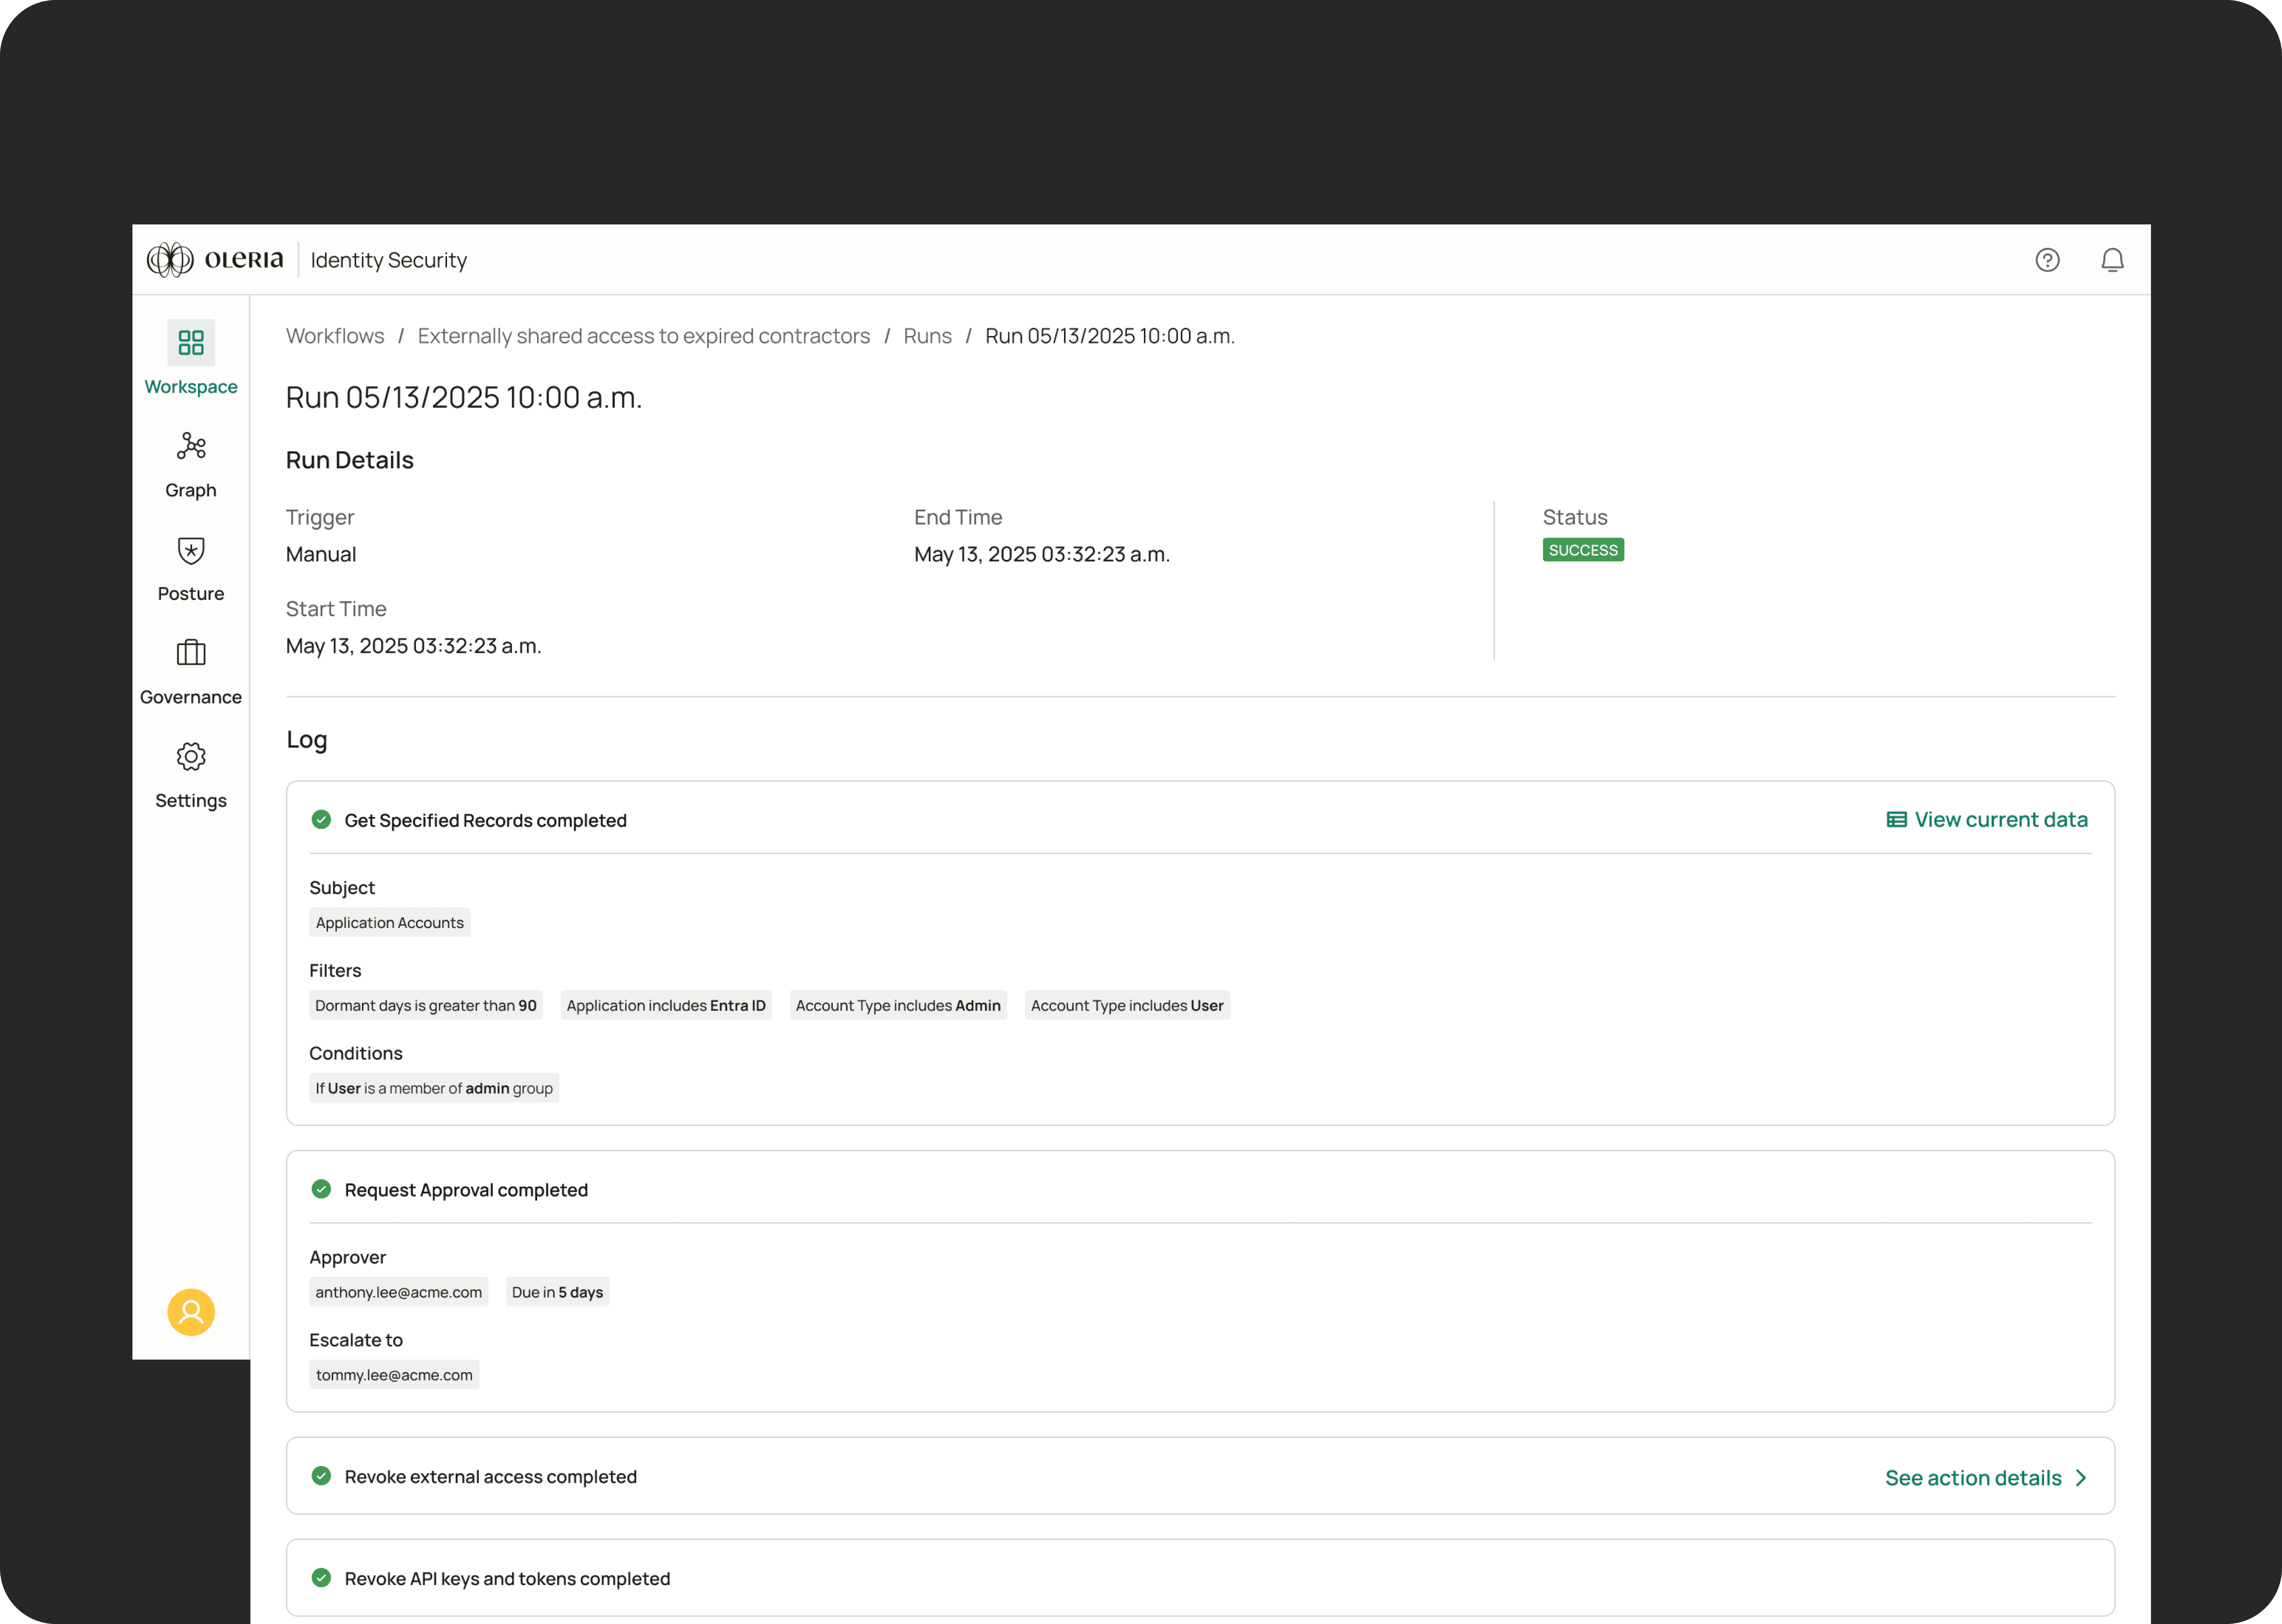This screenshot has height=1624, width=2282.
Task: Open Settings gear icon
Action: coord(190,757)
